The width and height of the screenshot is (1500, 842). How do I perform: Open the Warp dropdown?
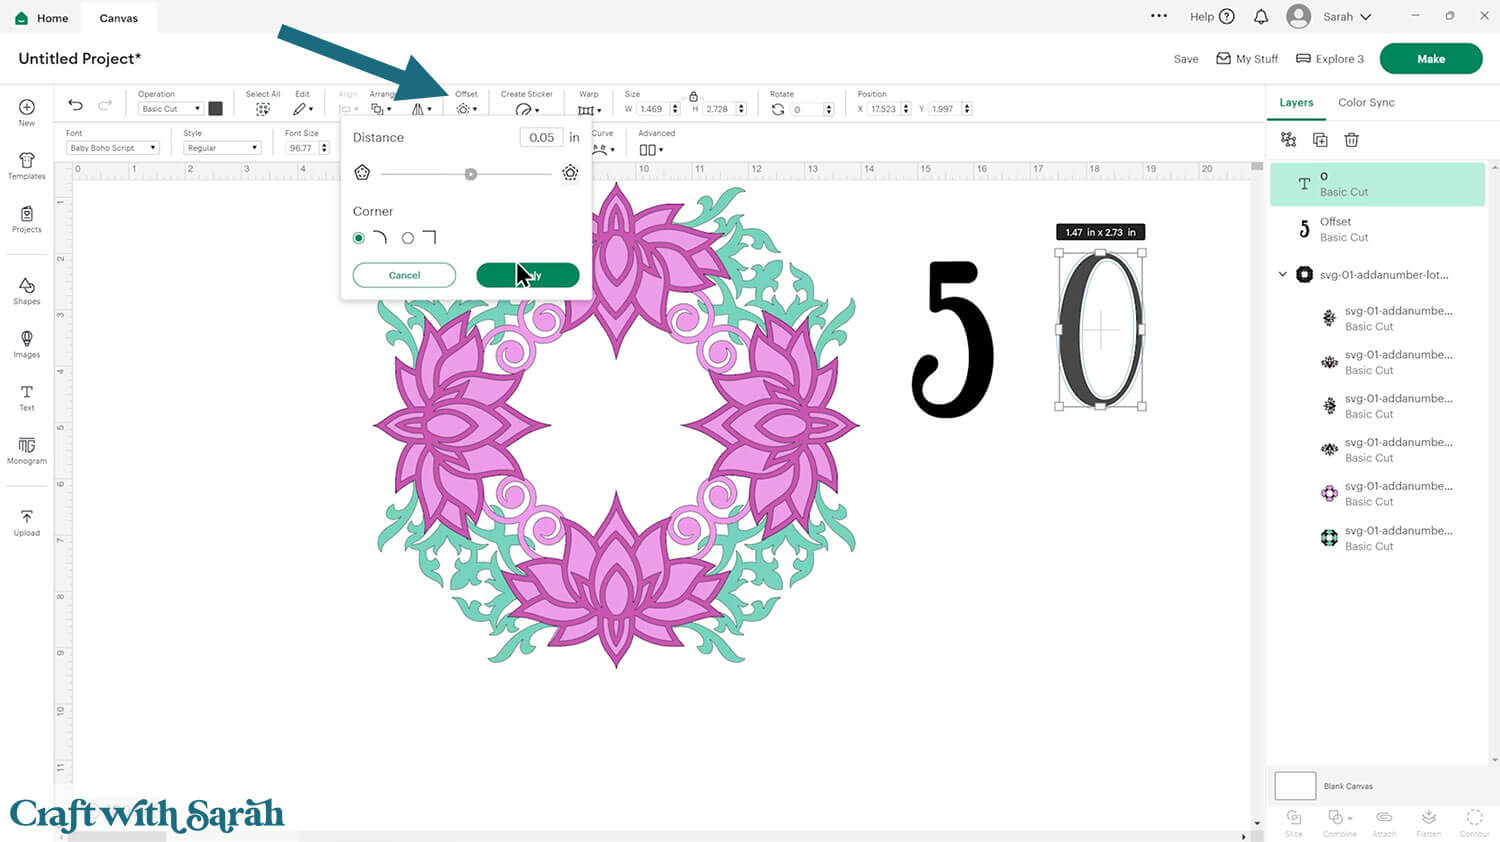pyautogui.click(x=589, y=109)
